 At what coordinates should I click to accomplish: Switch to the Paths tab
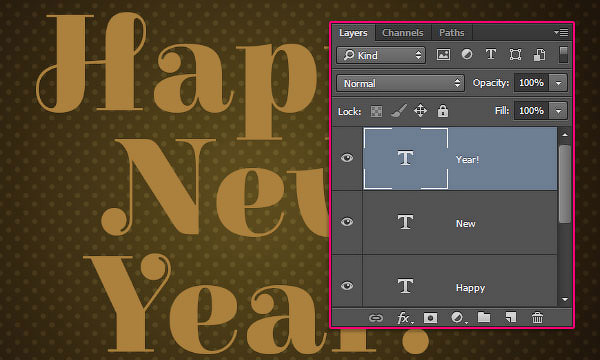point(452,33)
